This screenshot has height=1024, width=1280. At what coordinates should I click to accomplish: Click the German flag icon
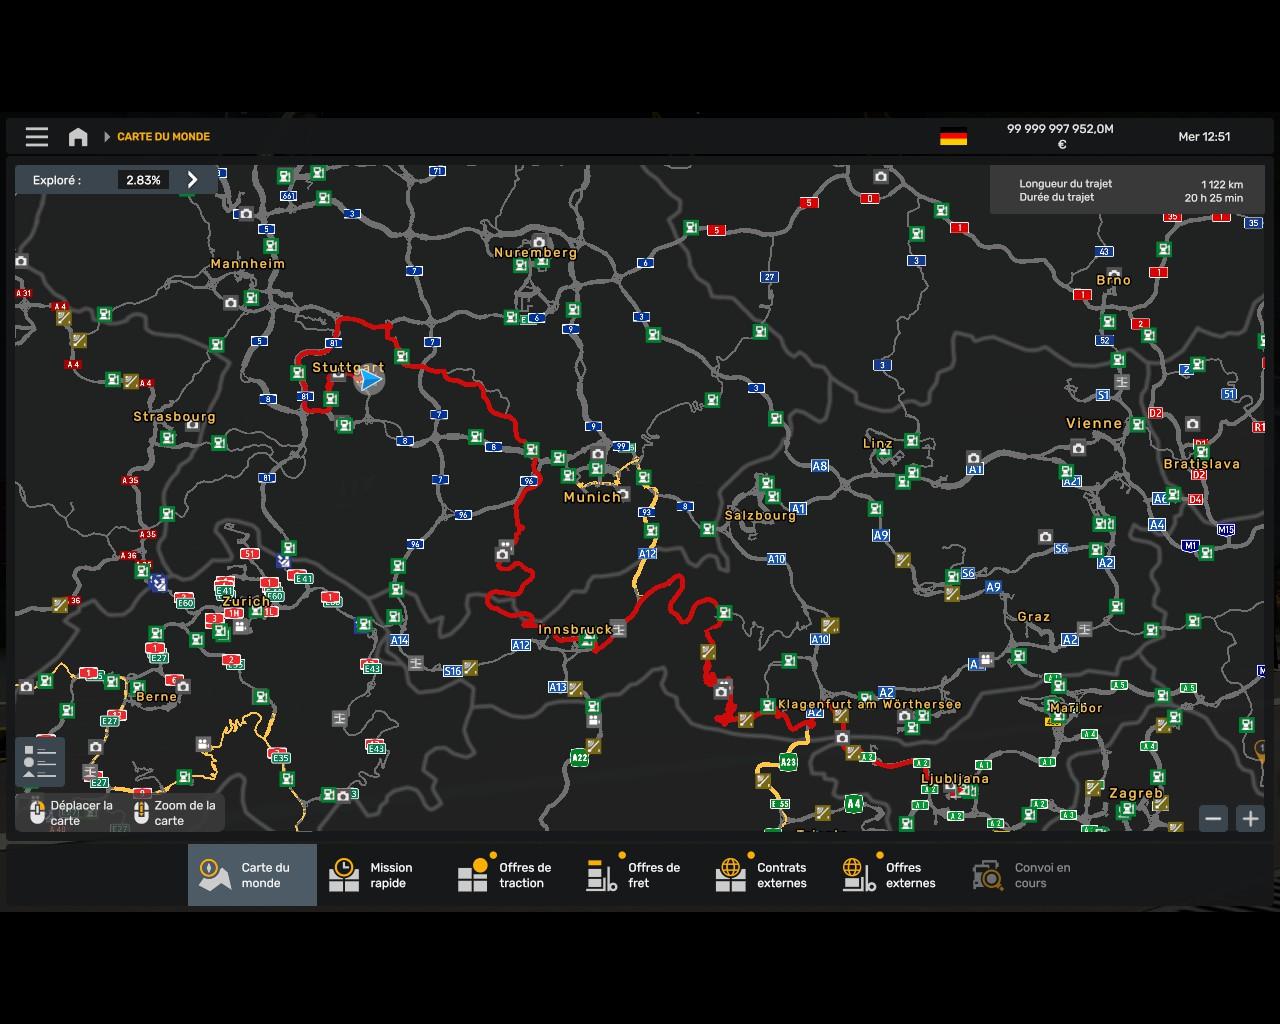pyautogui.click(x=953, y=137)
